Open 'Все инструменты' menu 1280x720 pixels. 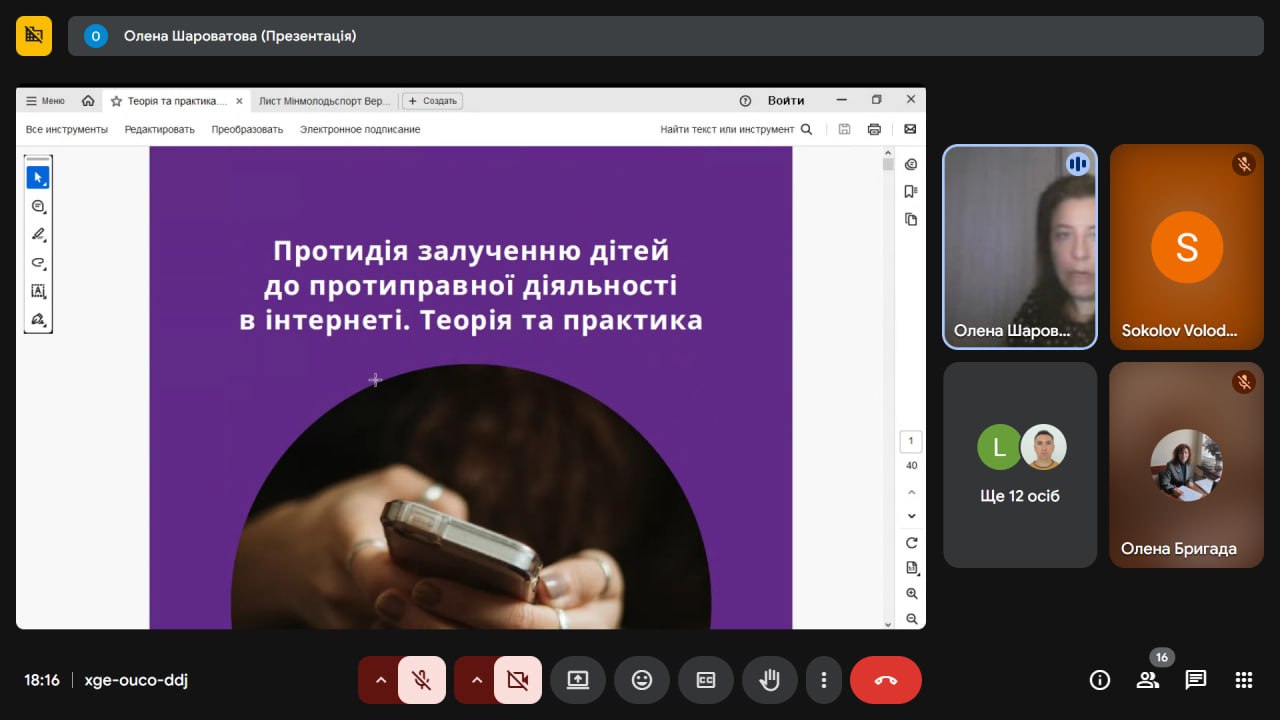point(67,129)
